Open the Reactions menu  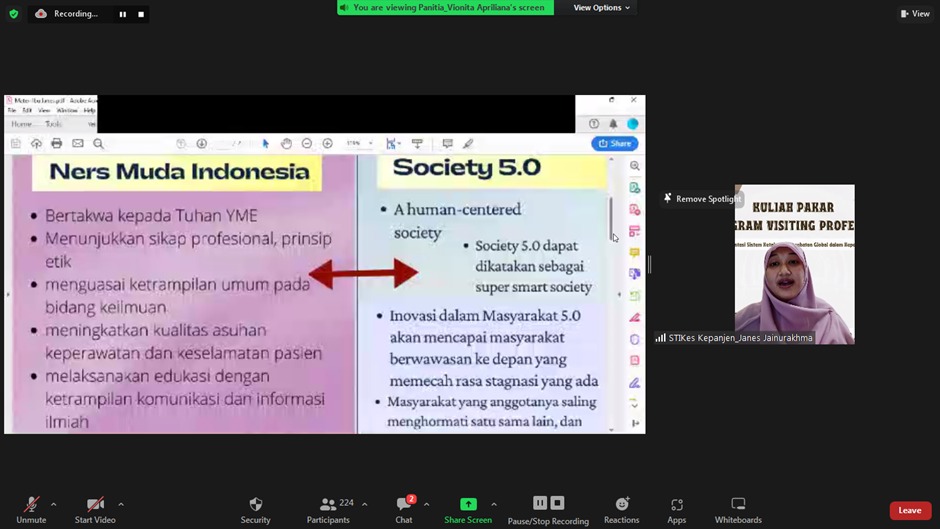[x=621, y=505]
